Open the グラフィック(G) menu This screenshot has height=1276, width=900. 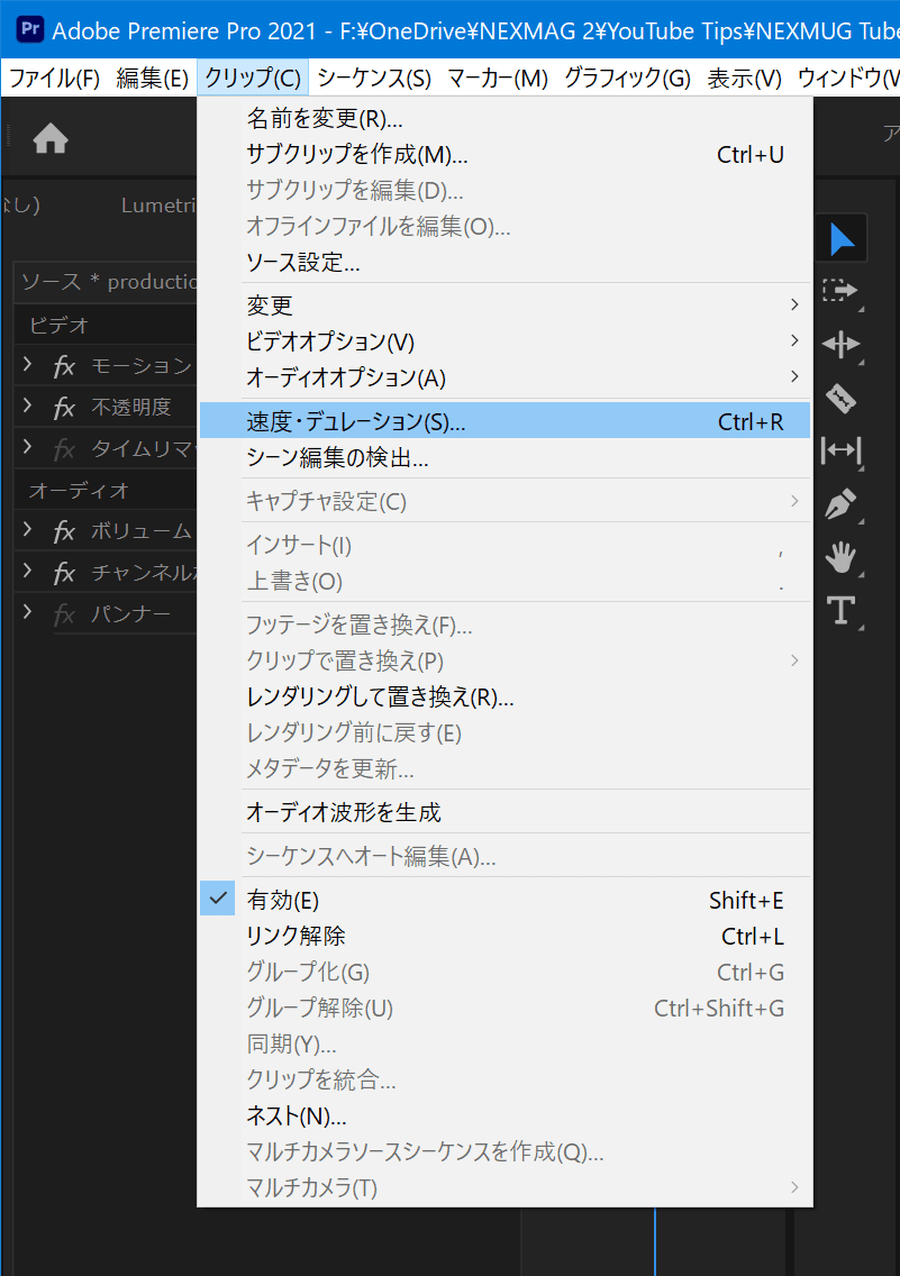click(628, 77)
